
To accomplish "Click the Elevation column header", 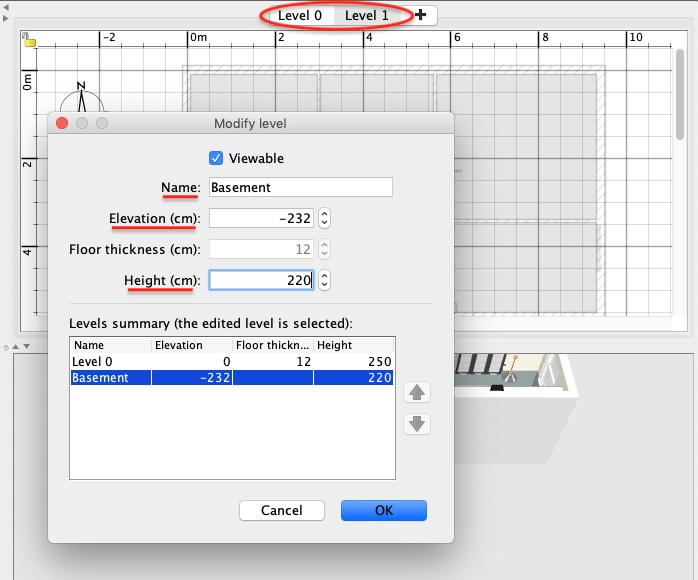I will point(192,345).
